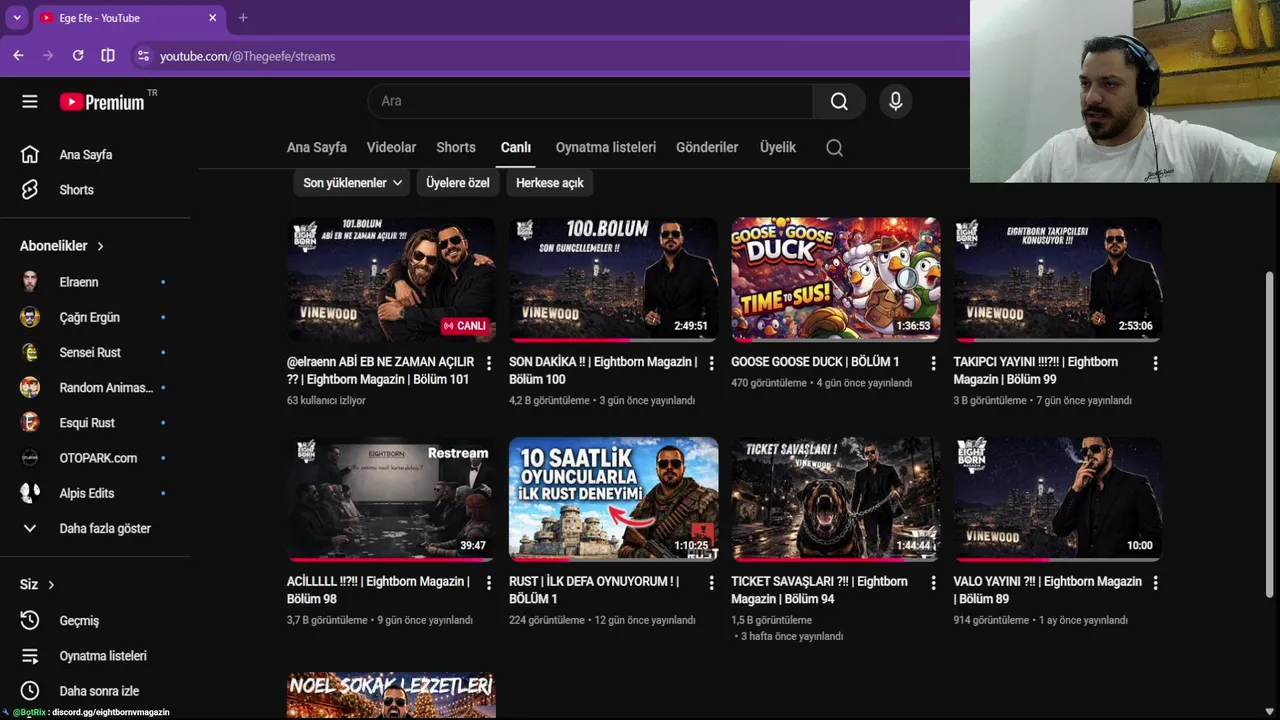Open 10 Saatlik Rust thumbnail

tap(613, 499)
